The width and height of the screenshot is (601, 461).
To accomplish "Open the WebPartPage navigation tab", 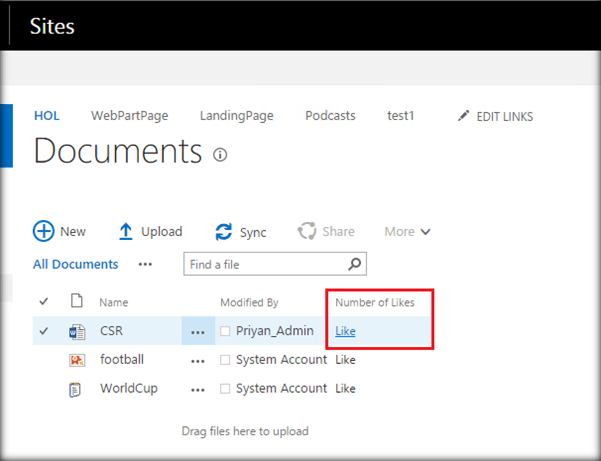I will click(x=129, y=116).
